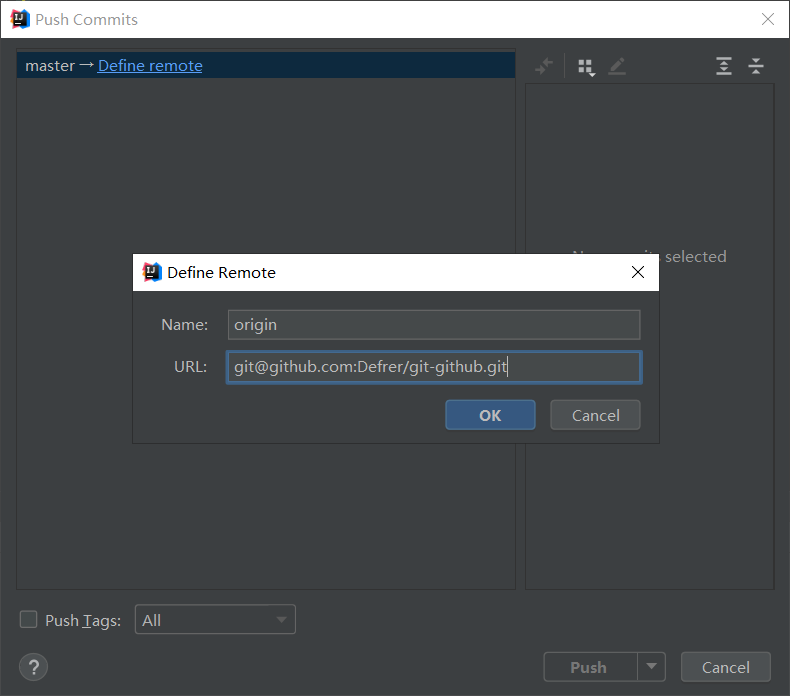Close the Define Remote dialog with X
This screenshot has width=790, height=696.
(638, 272)
